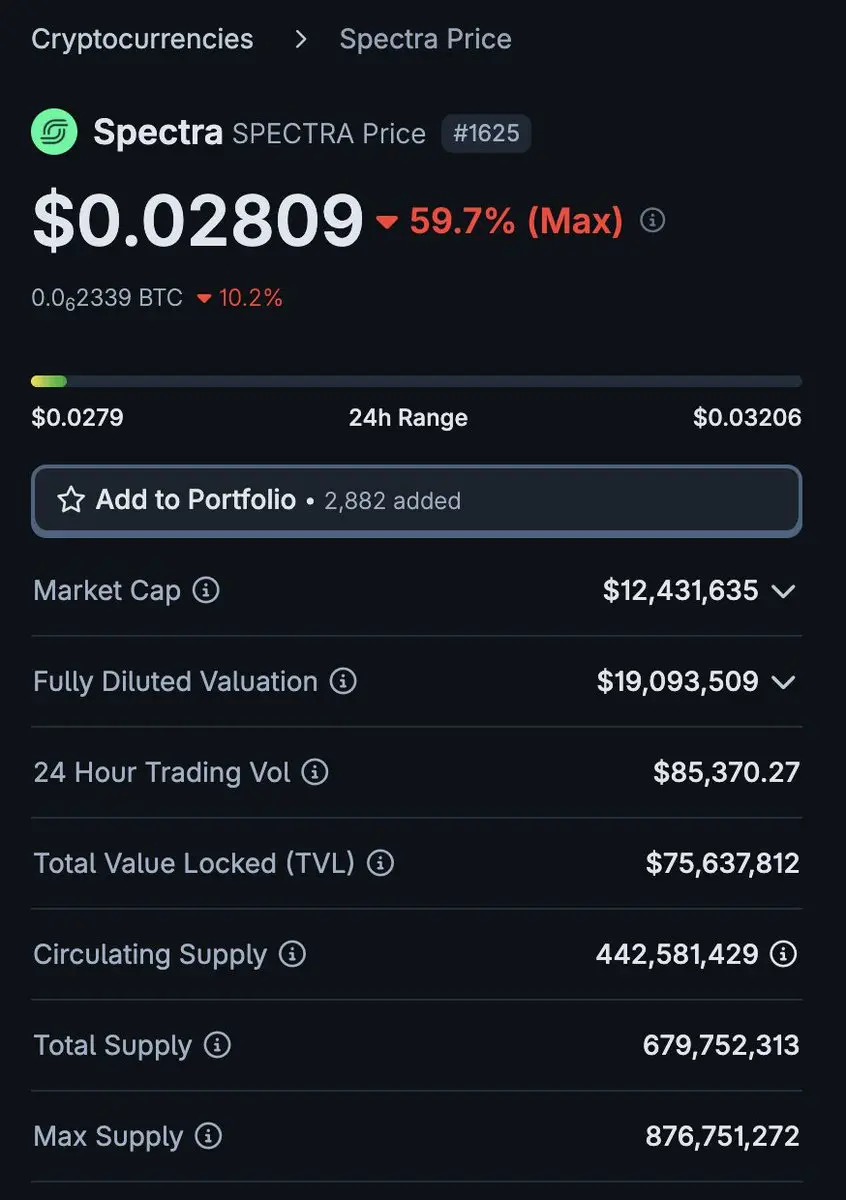Click the BTC price 0.0₆2339 BTC text
The width and height of the screenshot is (846, 1200).
click(107, 298)
